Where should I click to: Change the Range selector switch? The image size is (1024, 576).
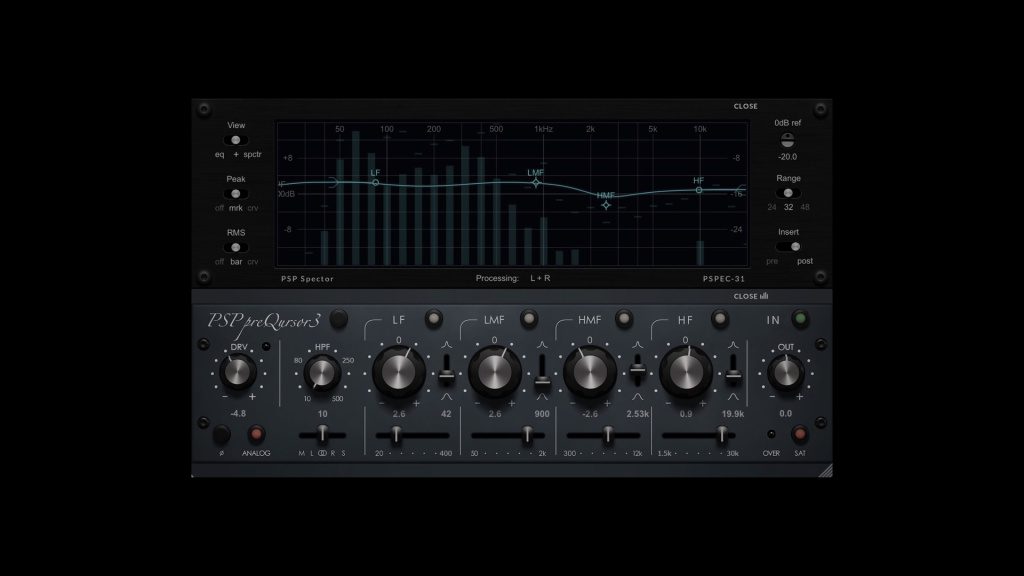[788, 193]
